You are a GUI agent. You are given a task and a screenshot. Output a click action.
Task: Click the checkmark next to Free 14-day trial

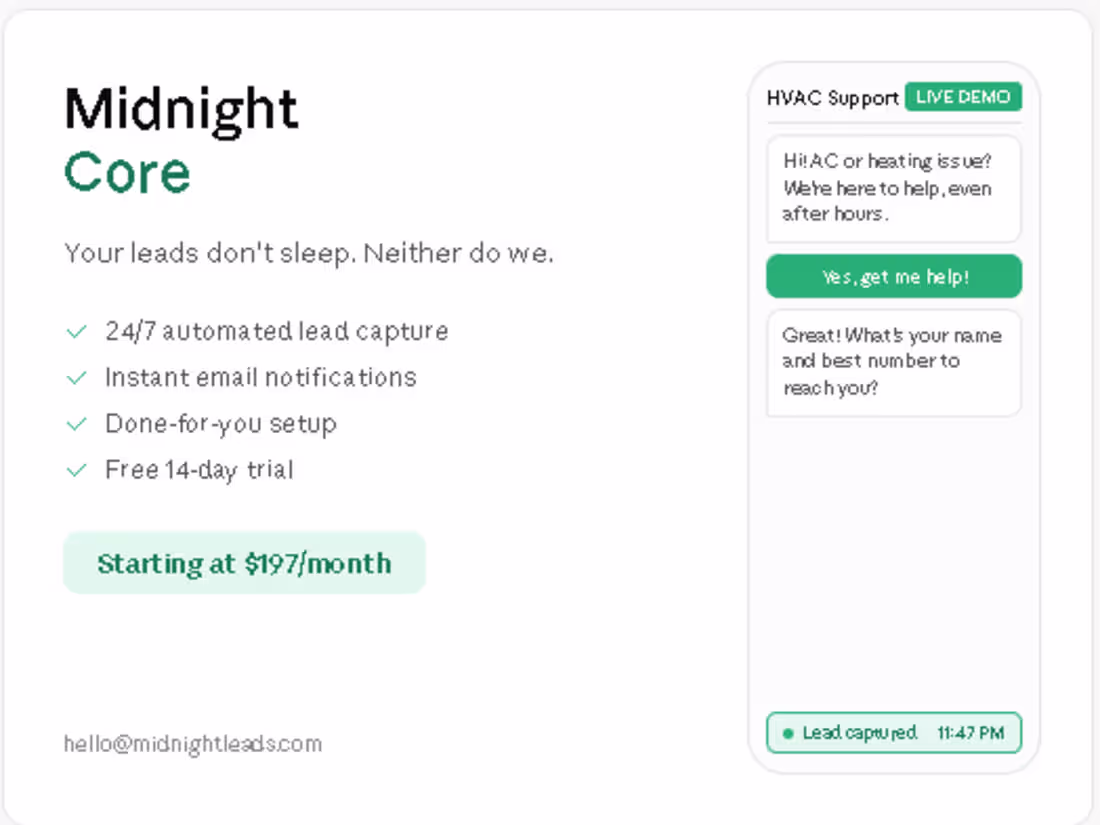76,470
